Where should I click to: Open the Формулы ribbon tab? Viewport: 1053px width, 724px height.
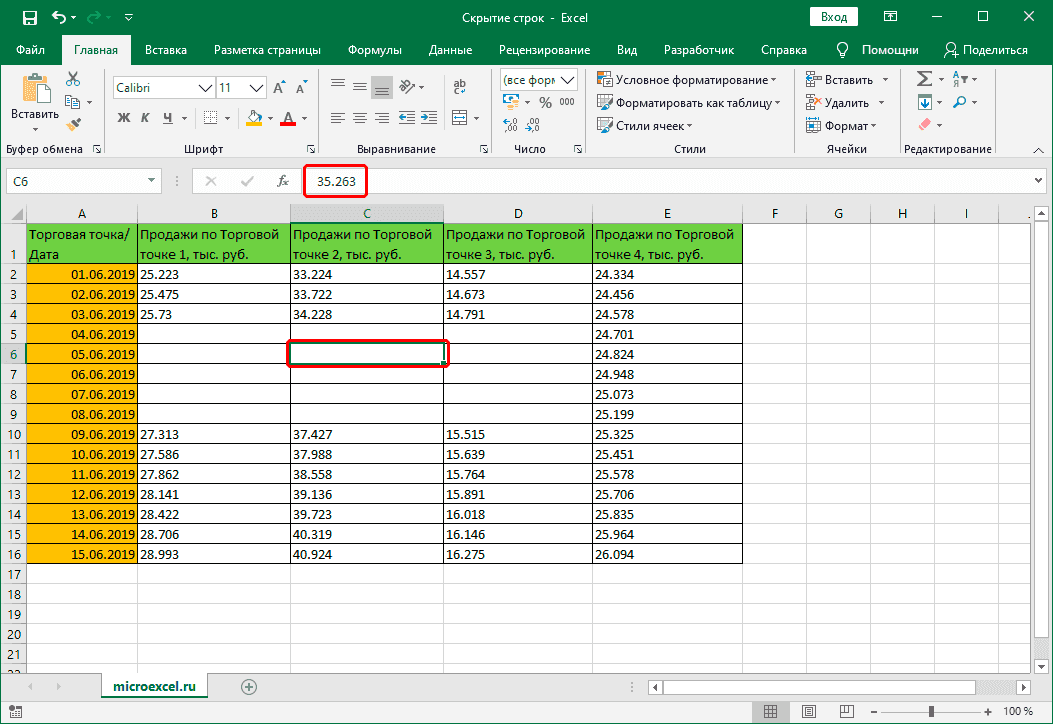[375, 50]
